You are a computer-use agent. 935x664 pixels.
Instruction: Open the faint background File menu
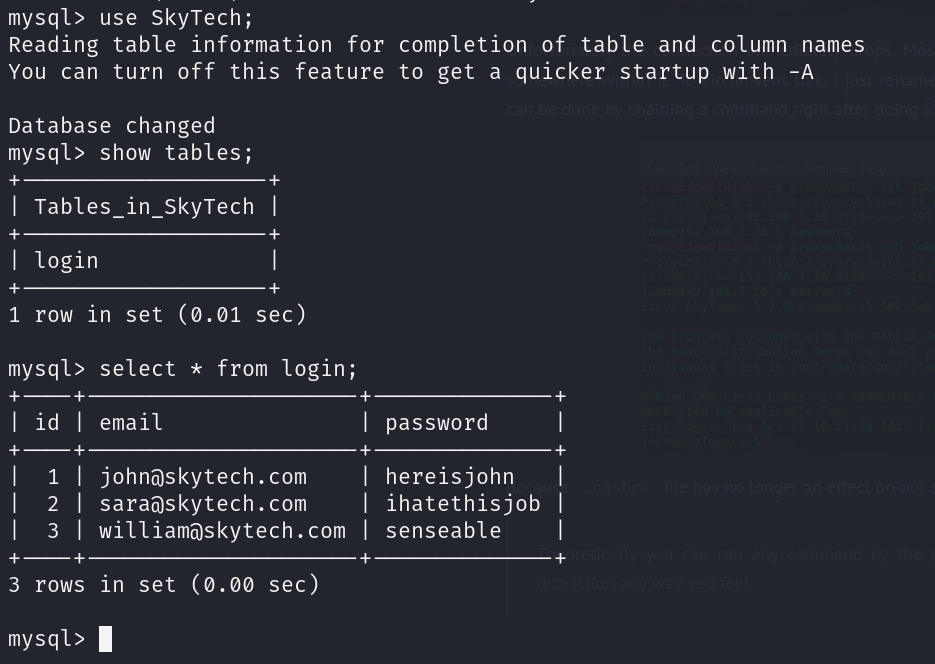click(655, 169)
